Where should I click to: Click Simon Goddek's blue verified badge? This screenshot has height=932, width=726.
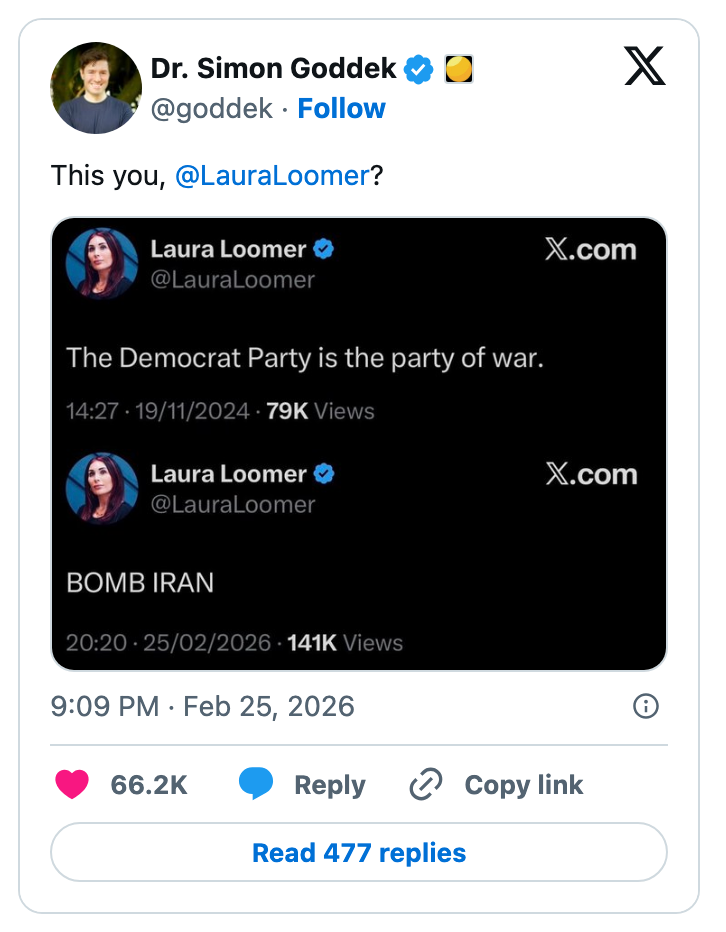[418, 69]
